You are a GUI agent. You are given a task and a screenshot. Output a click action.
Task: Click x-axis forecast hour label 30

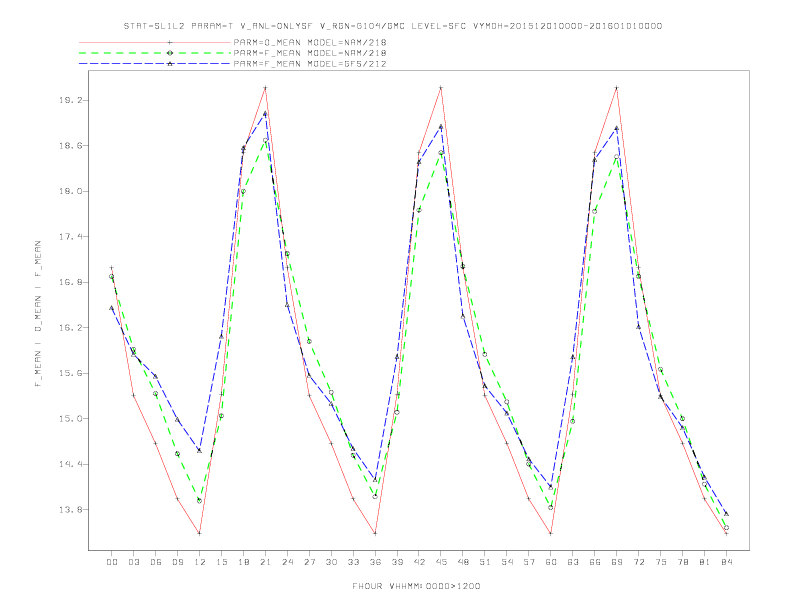331,562
